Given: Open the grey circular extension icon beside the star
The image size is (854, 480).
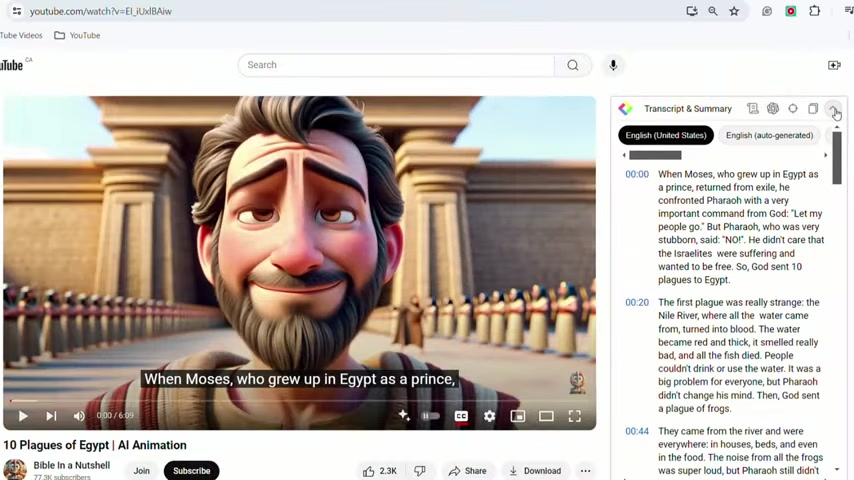Looking at the screenshot, I should pyautogui.click(x=767, y=11).
